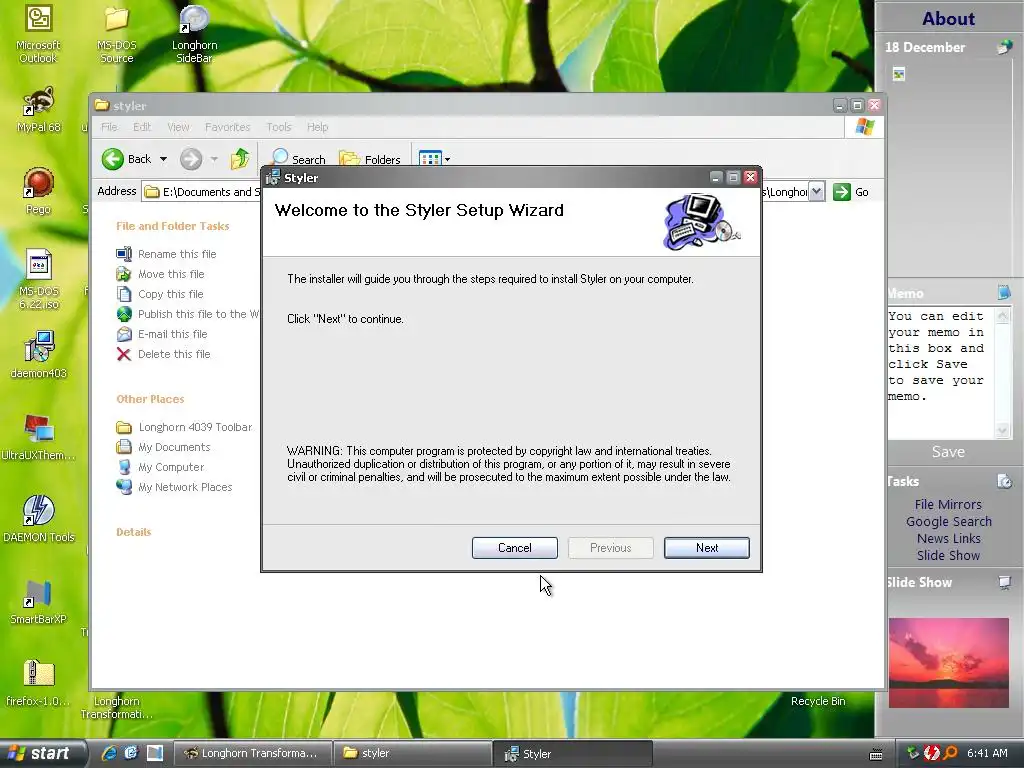Switch to Longhorn Transforma... taskbar item
This screenshot has height=768, width=1024.
click(251, 753)
